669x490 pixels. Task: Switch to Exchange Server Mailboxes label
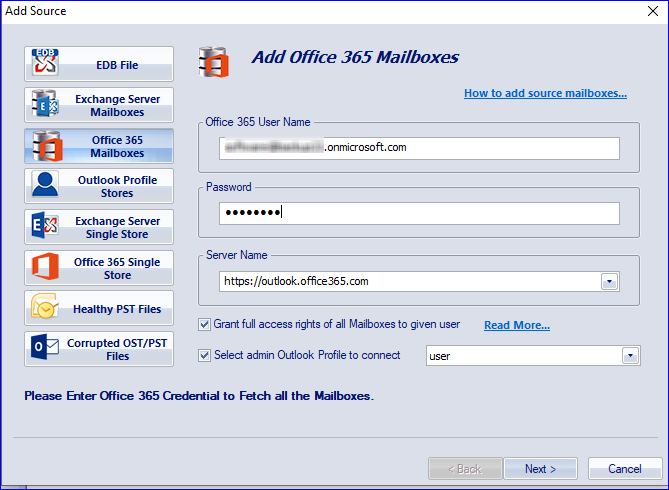(117, 105)
